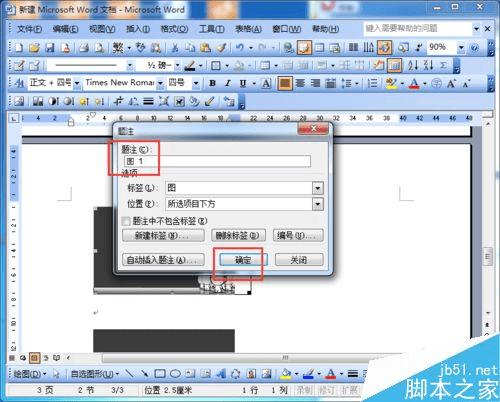Switch to Print Layout view button
The width and height of the screenshot is (500, 402).
pos(34,358)
